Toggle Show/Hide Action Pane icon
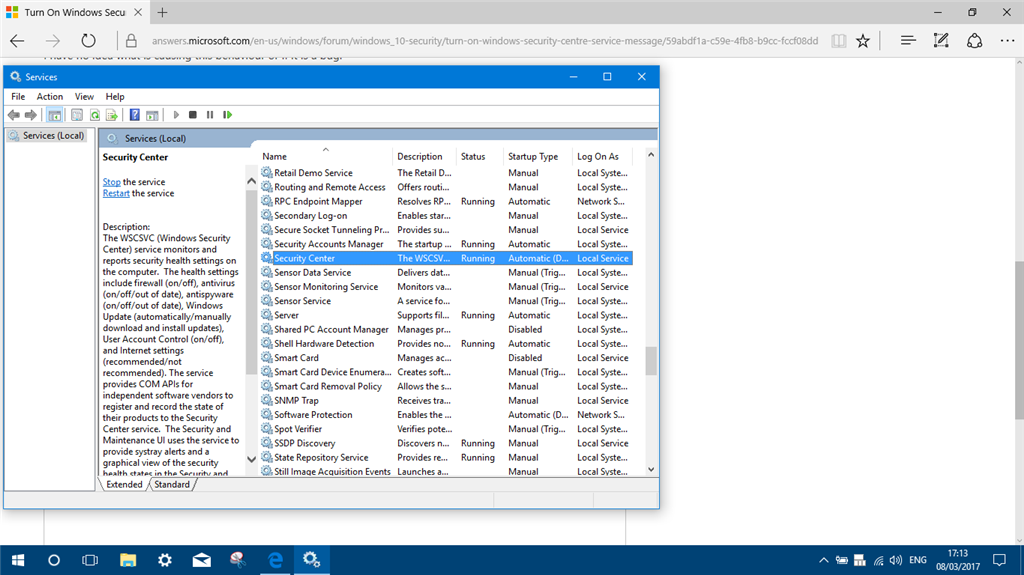Viewport: 1024px width, 575px height. pyautogui.click(x=152, y=115)
